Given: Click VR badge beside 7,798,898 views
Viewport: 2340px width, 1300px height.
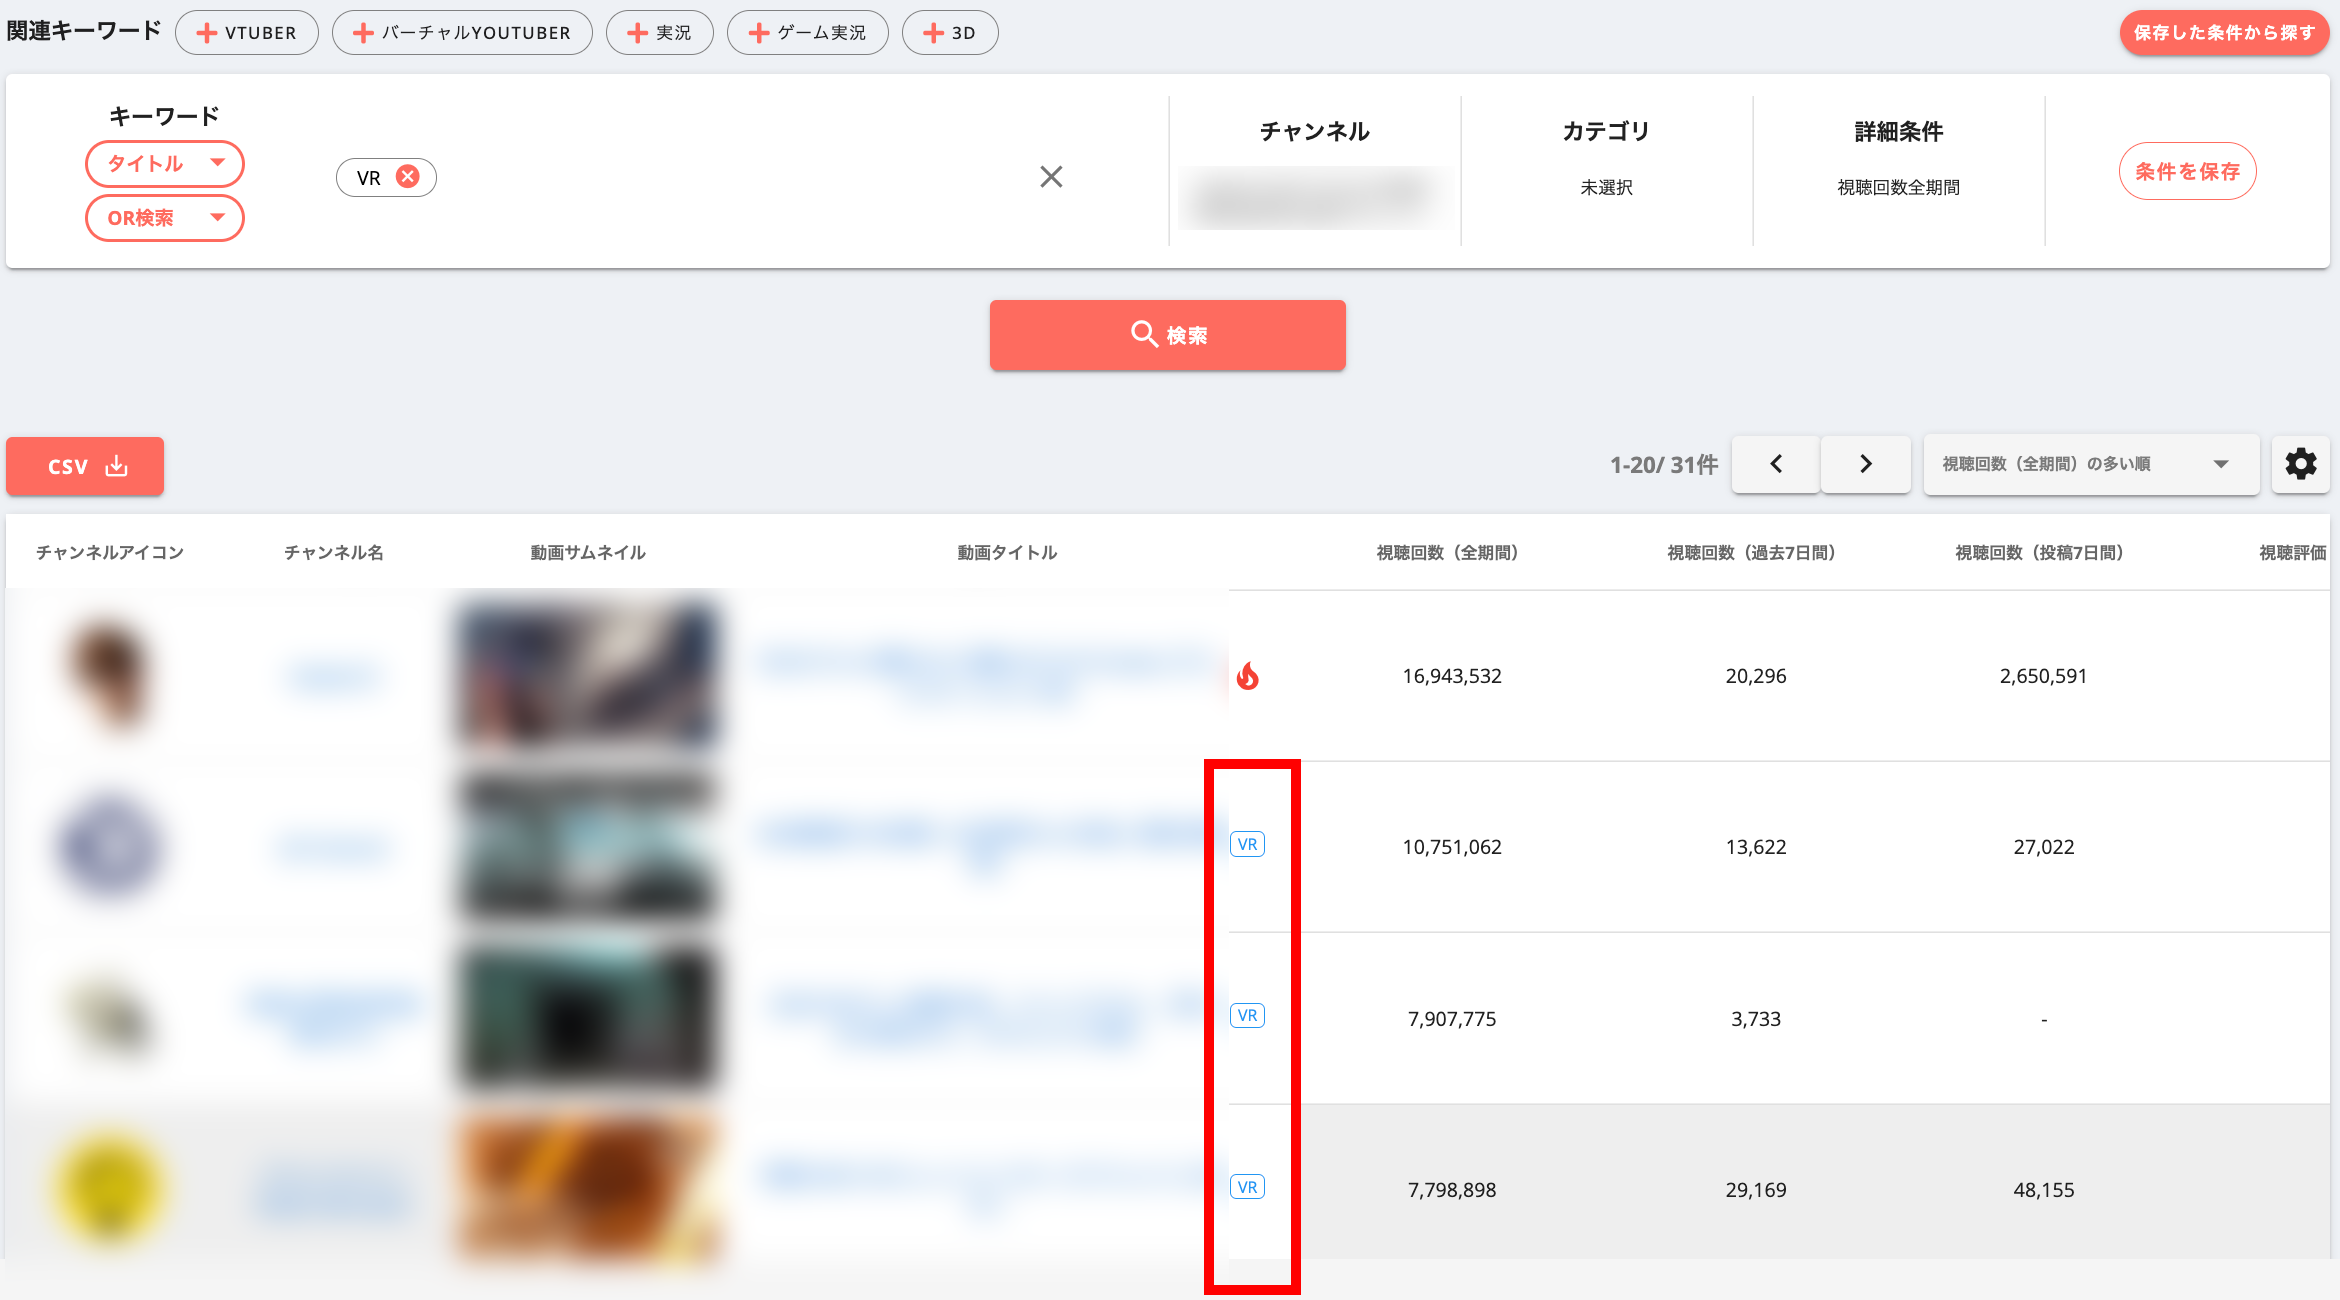Looking at the screenshot, I should tap(1247, 1187).
